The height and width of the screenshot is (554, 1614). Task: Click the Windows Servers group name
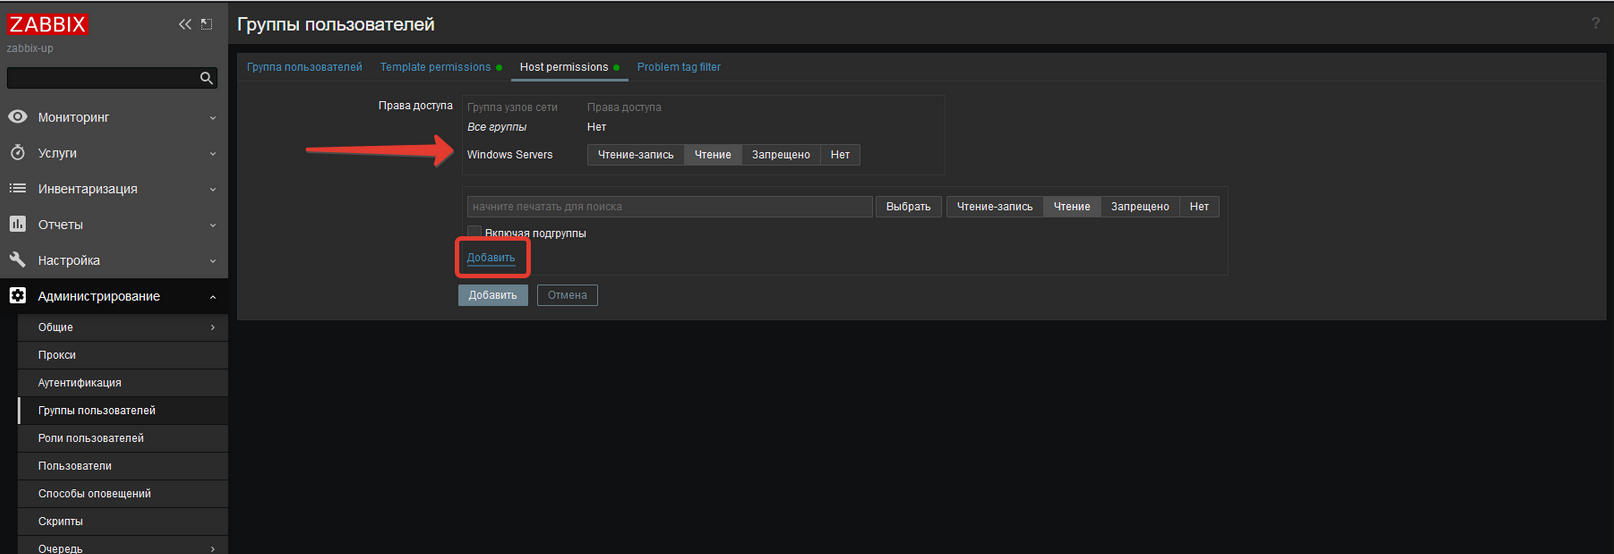510,155
